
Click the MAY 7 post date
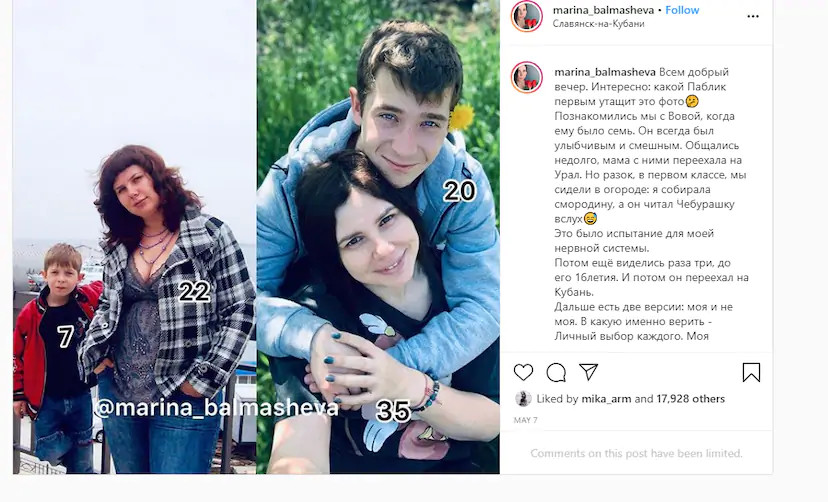[x=525, y=420]
